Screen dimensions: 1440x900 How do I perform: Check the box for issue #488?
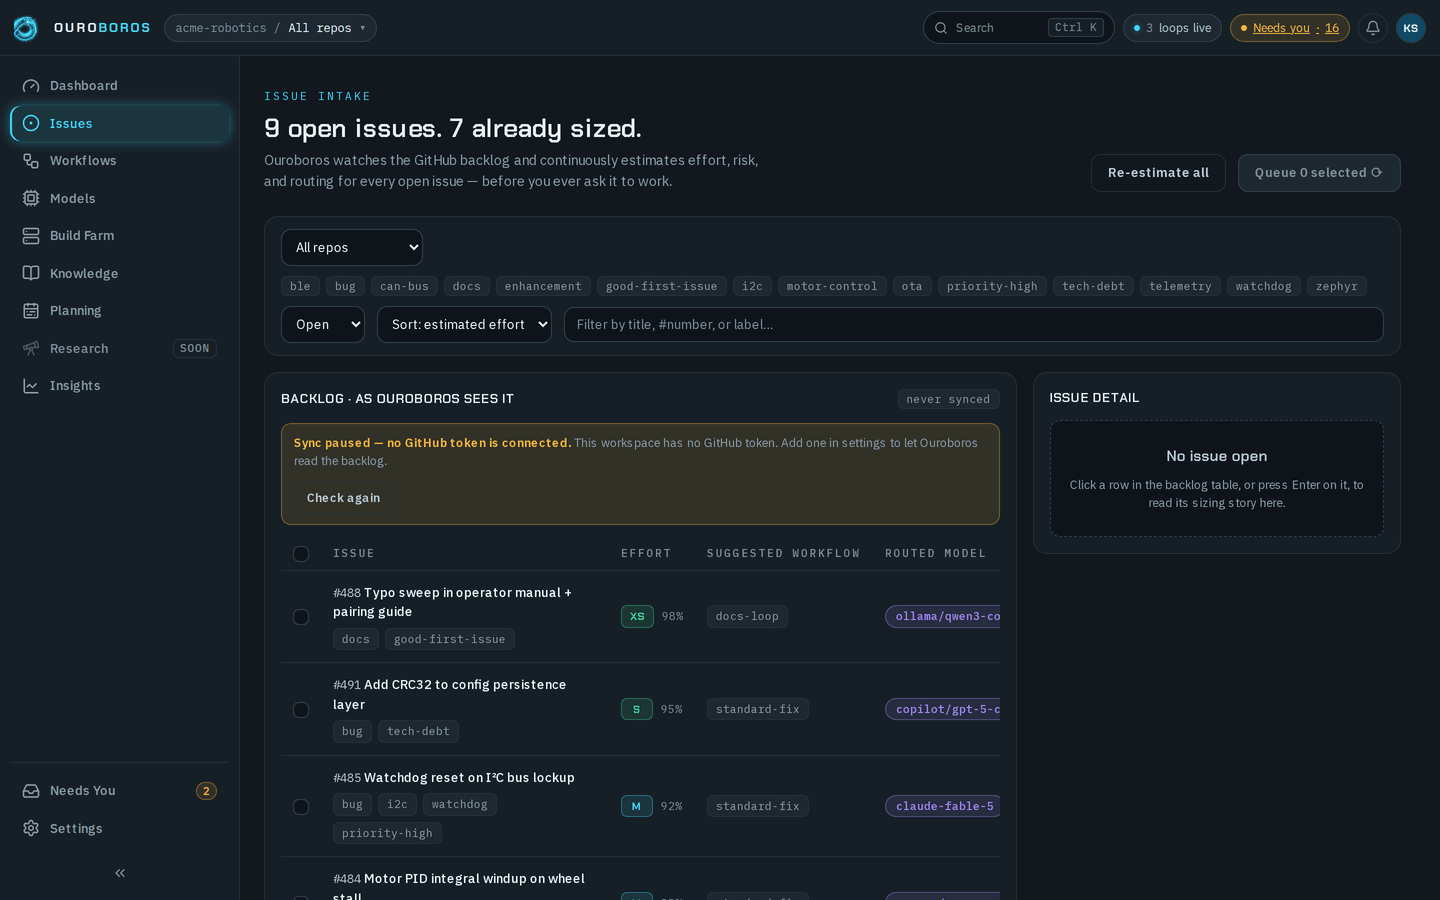click(301, 617)
